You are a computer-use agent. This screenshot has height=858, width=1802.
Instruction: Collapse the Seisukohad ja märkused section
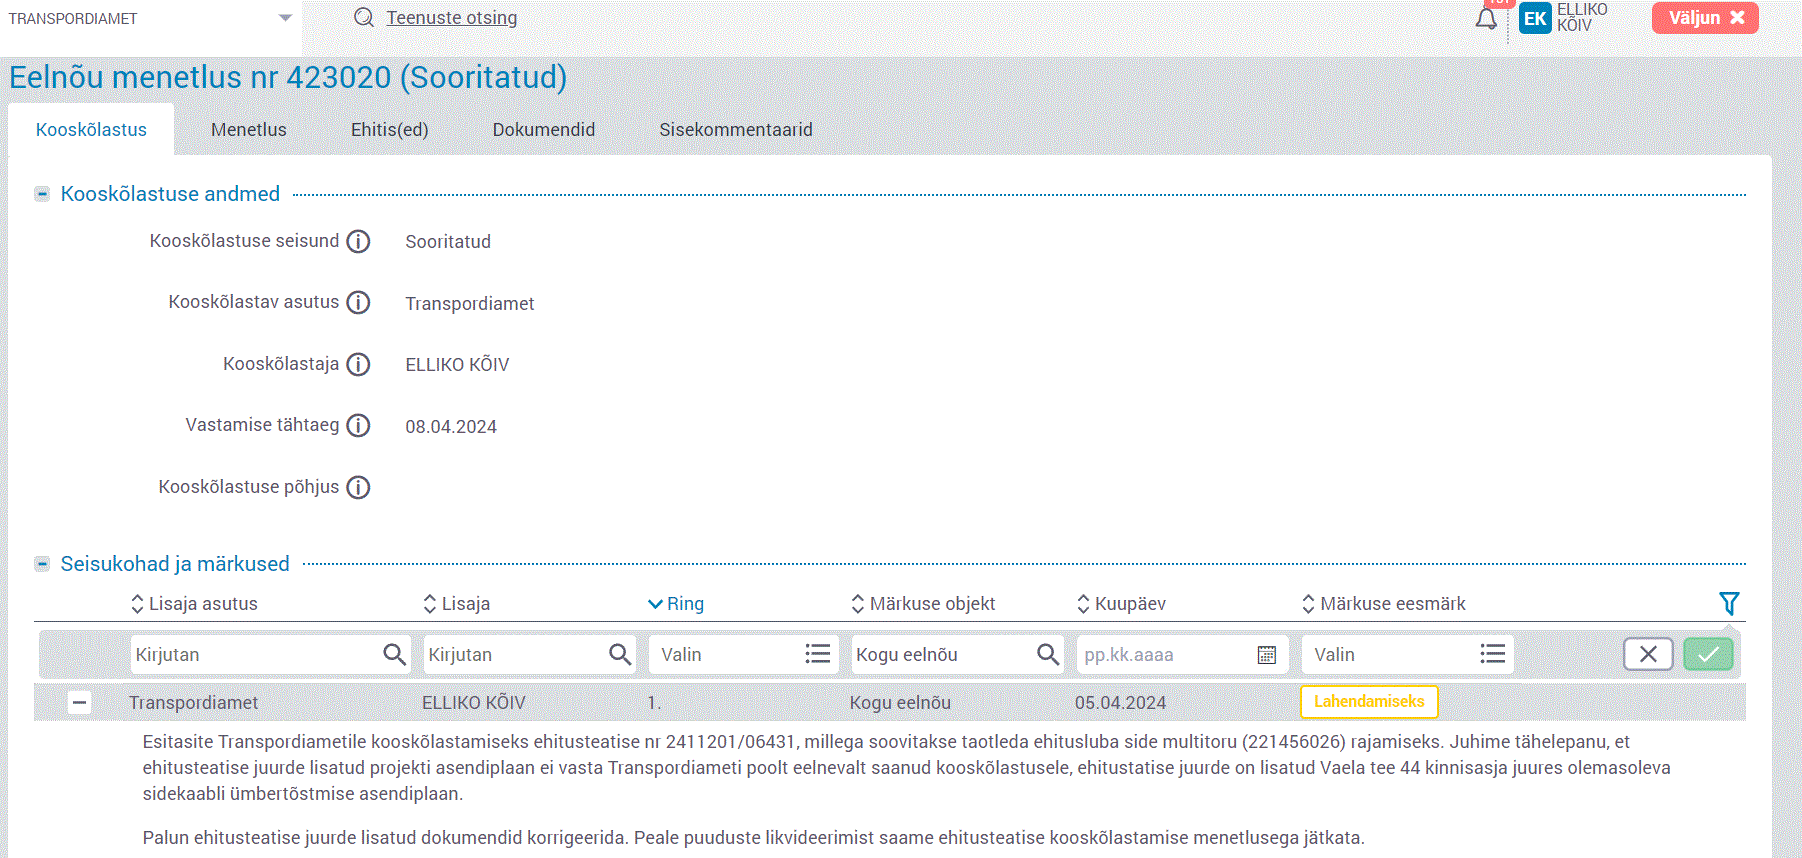tap(42, 564)
